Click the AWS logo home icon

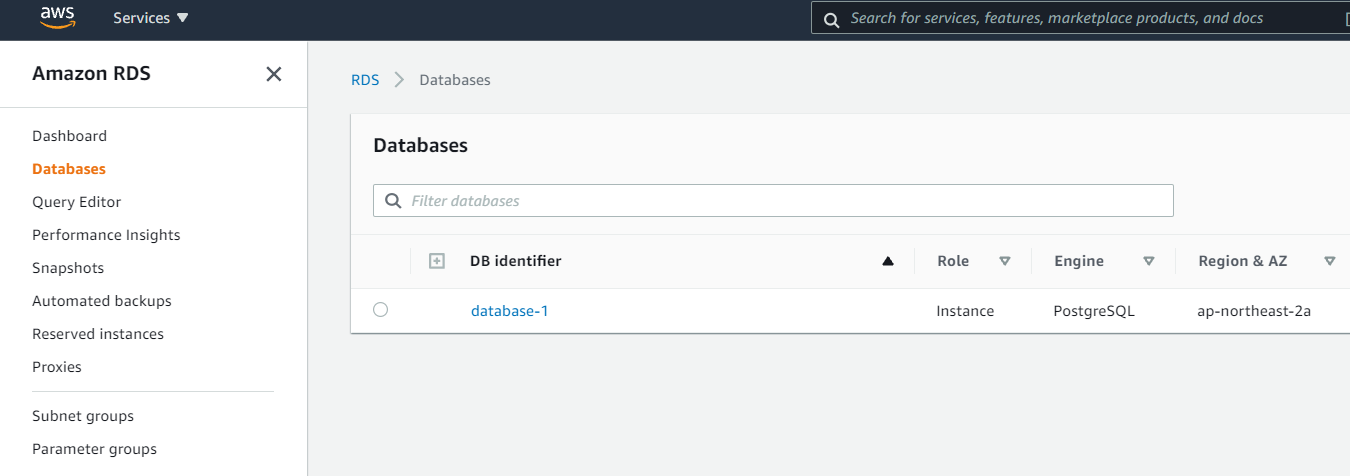click(58, 18)
